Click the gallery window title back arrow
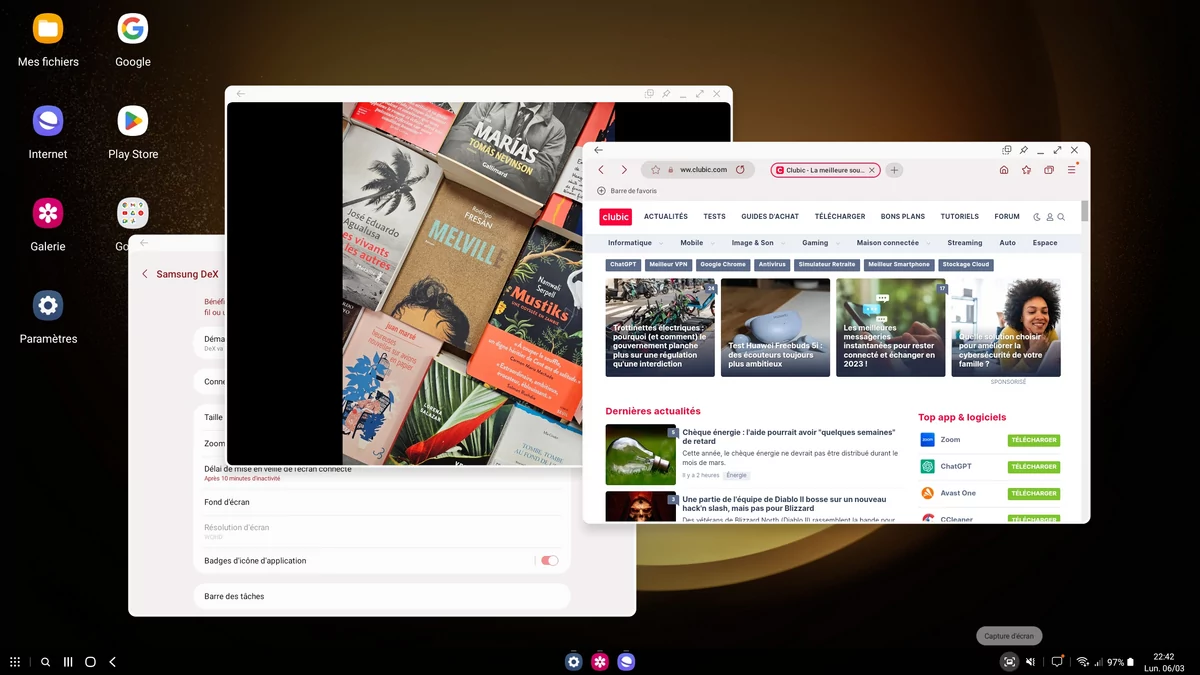The image size is (1200, 675). point(240,94)
